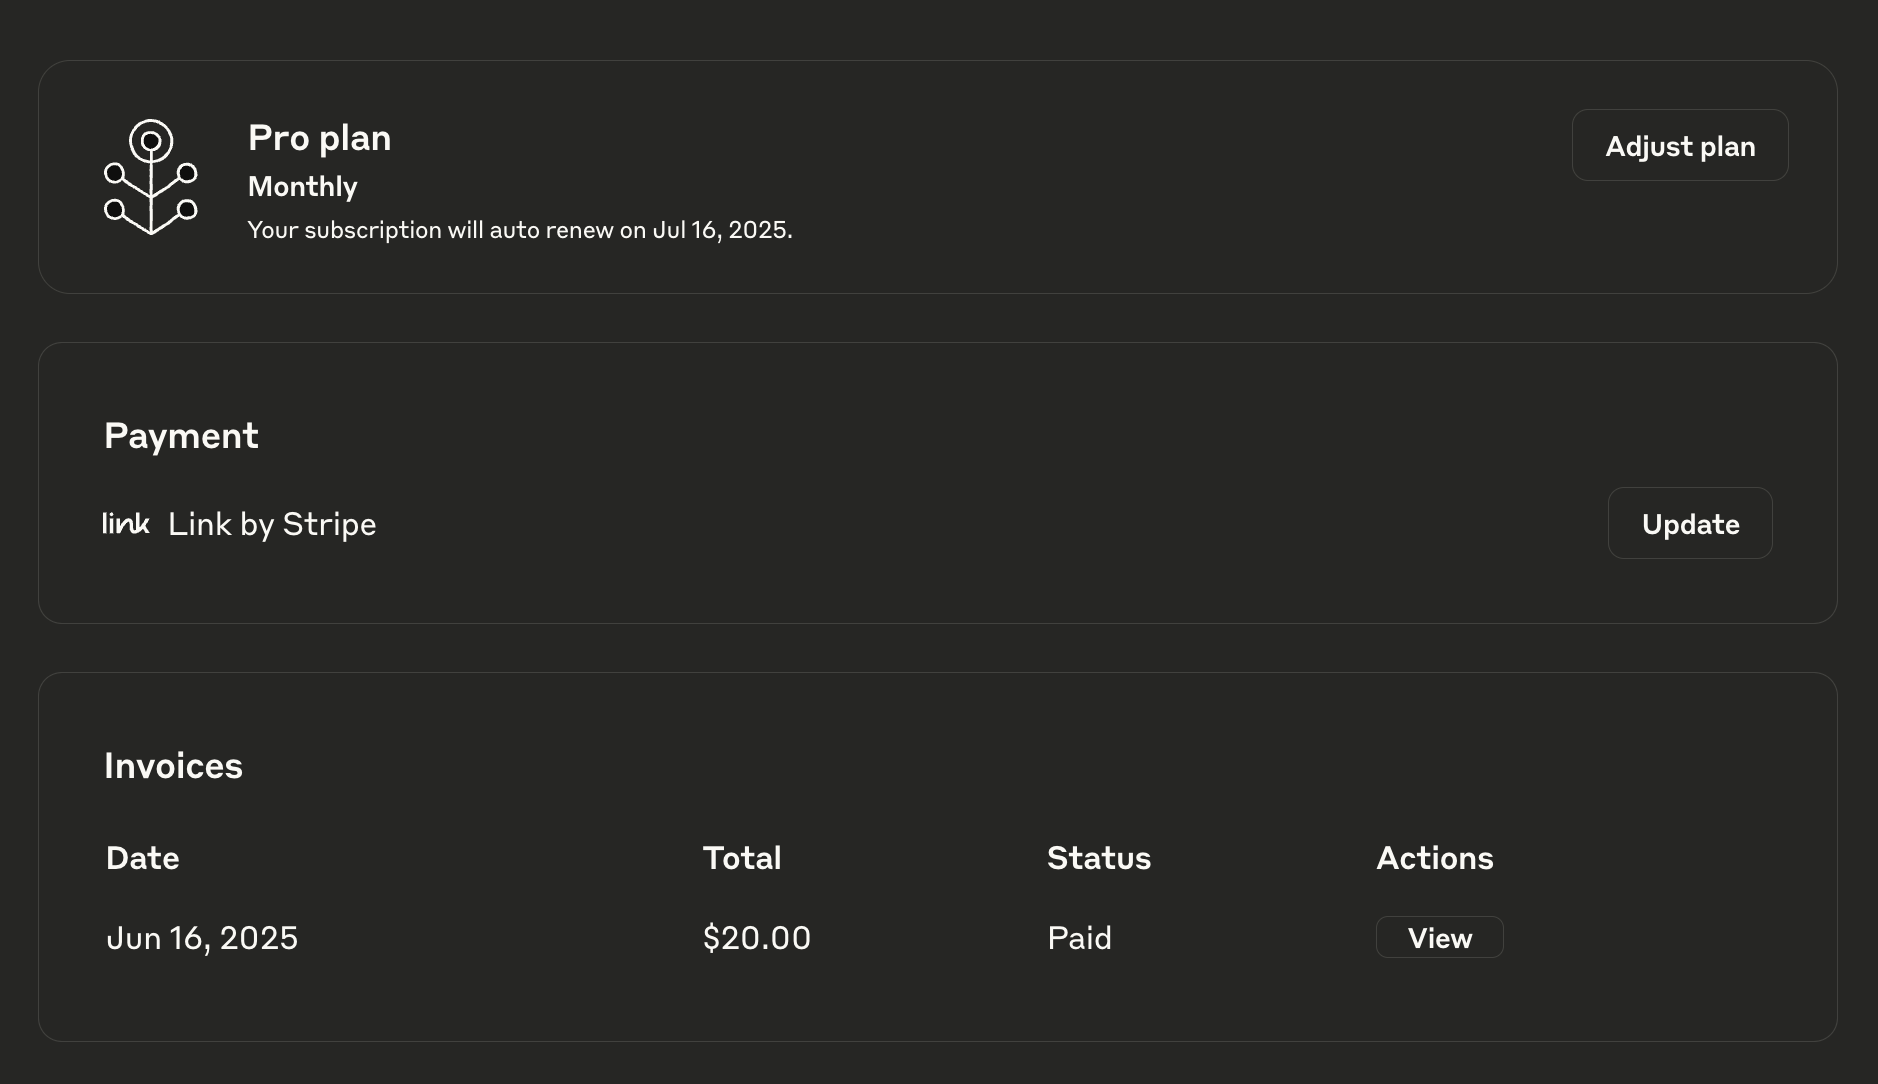This screenshot has width=1878, height=1084.
Task: Click the Link logo icon
Action: (126, 523)
